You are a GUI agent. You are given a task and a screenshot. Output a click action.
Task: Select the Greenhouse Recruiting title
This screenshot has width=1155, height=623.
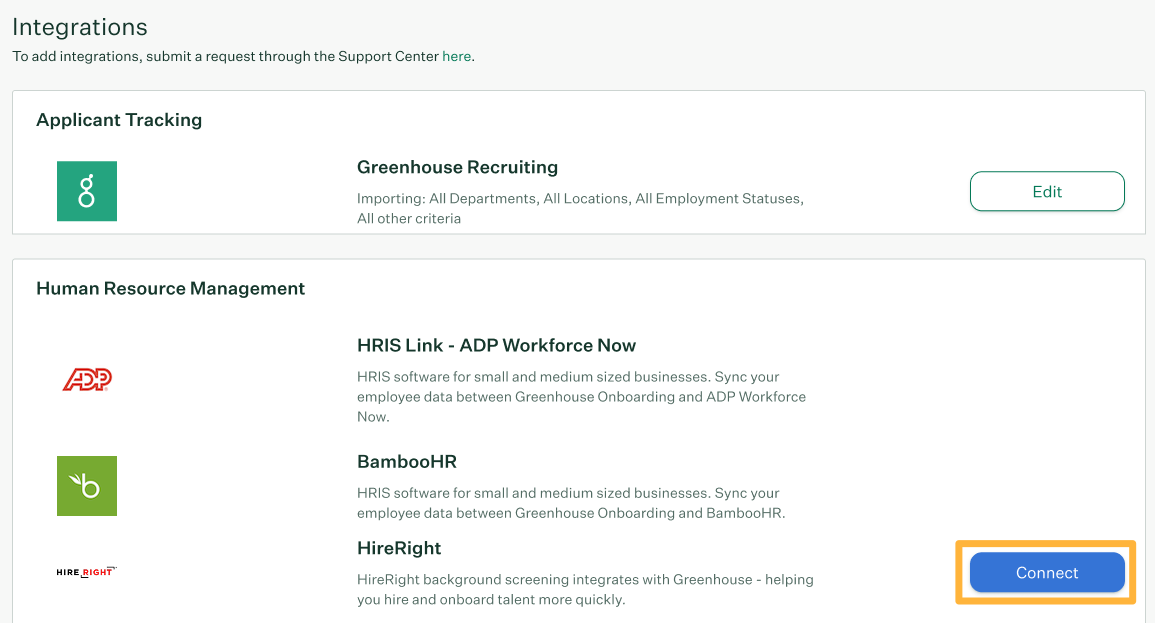[x=457, y=167]
